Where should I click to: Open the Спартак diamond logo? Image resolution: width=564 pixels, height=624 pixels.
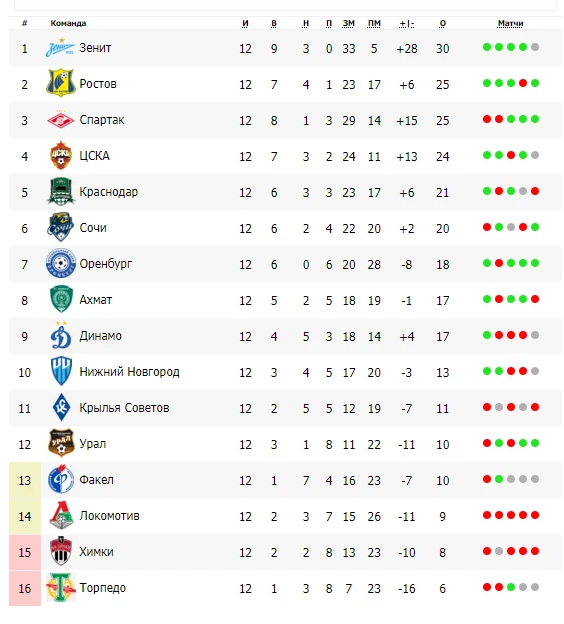pos(60,120)
